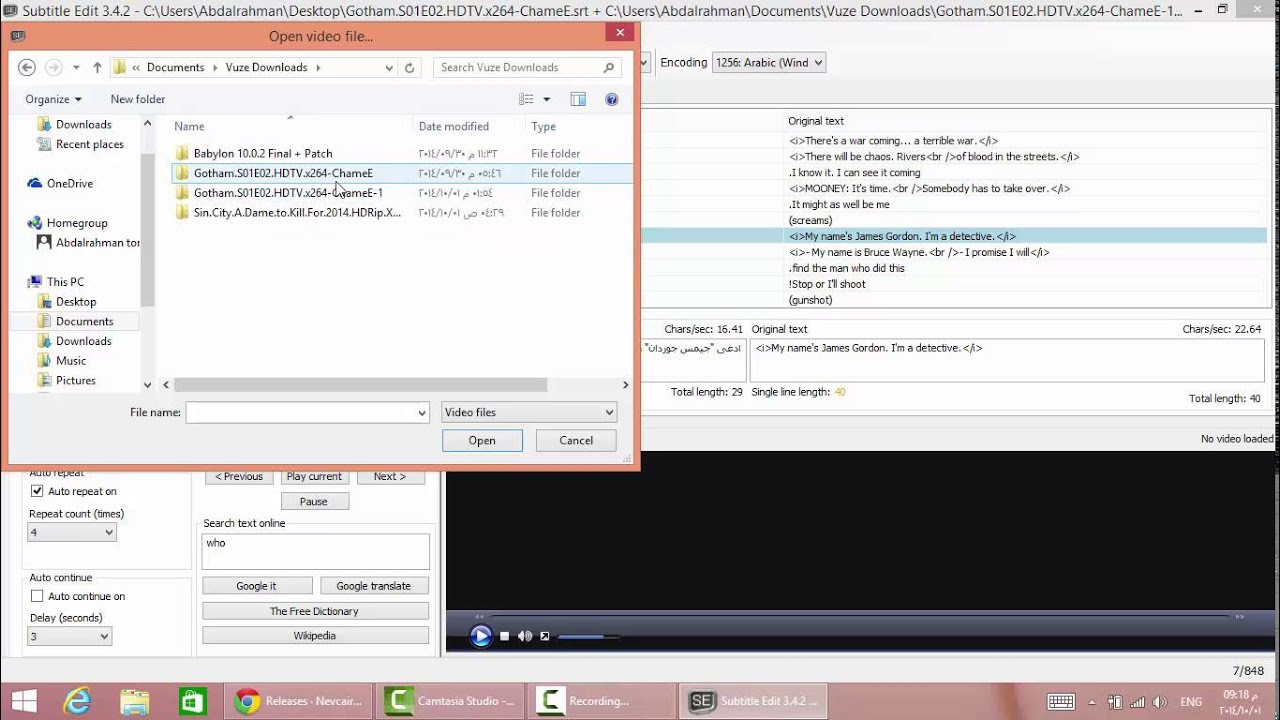Open the Video files type dropdown

pos(529,412)
